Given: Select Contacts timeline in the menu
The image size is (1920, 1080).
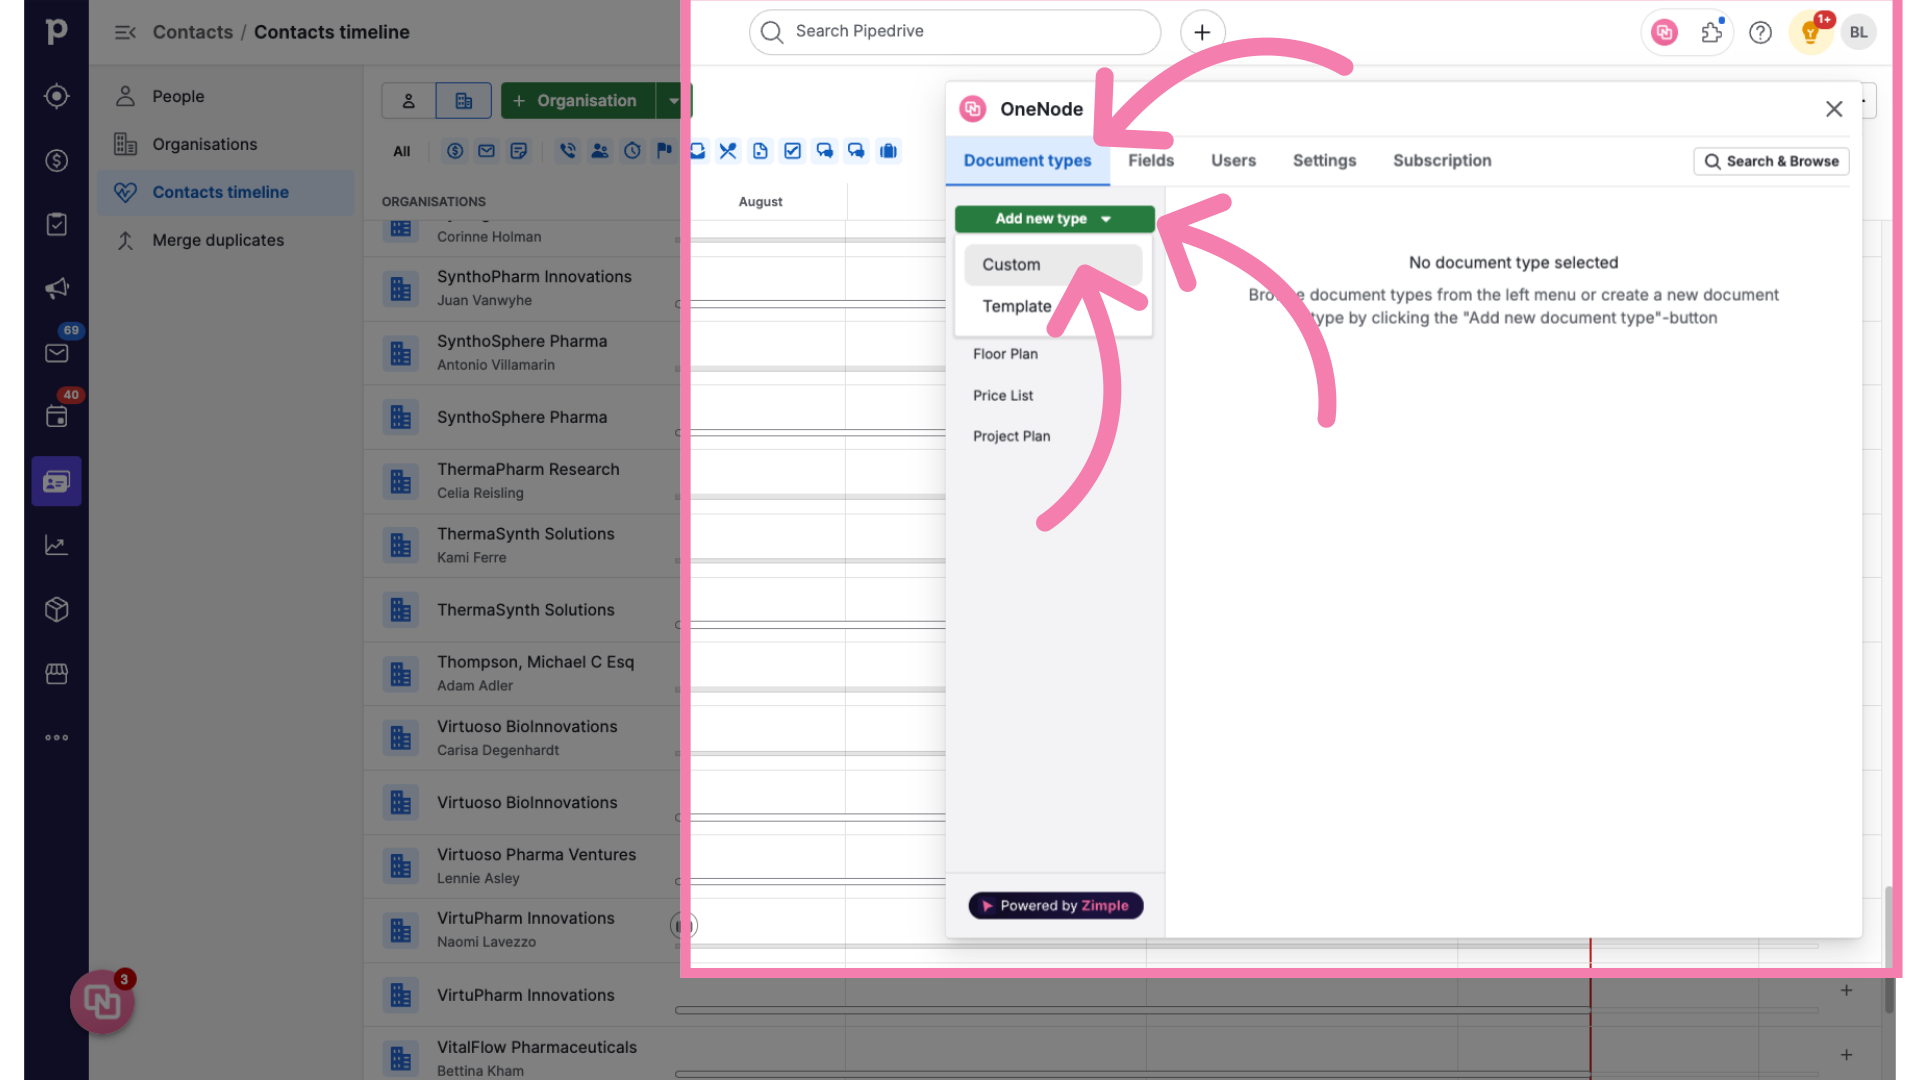Looking at the screenshot, I should [225, 192].
